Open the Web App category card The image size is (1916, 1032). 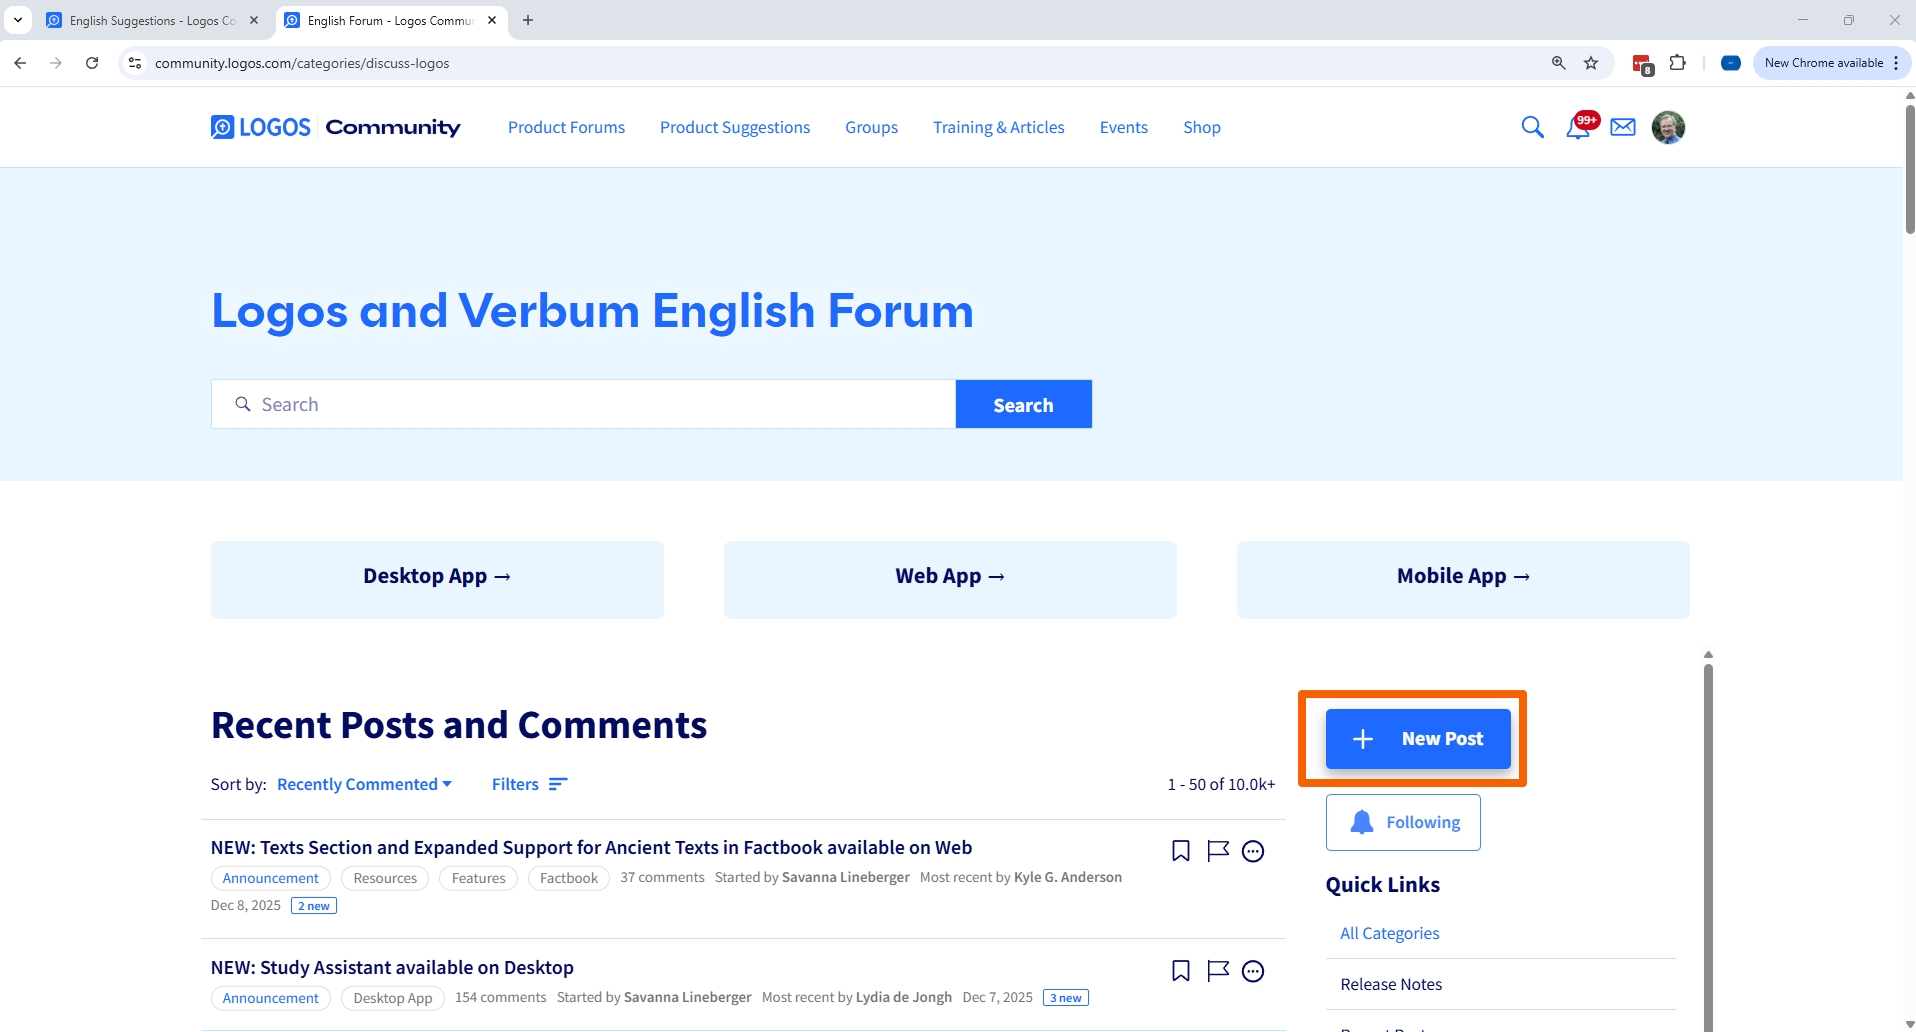click(x=950, y=580)
